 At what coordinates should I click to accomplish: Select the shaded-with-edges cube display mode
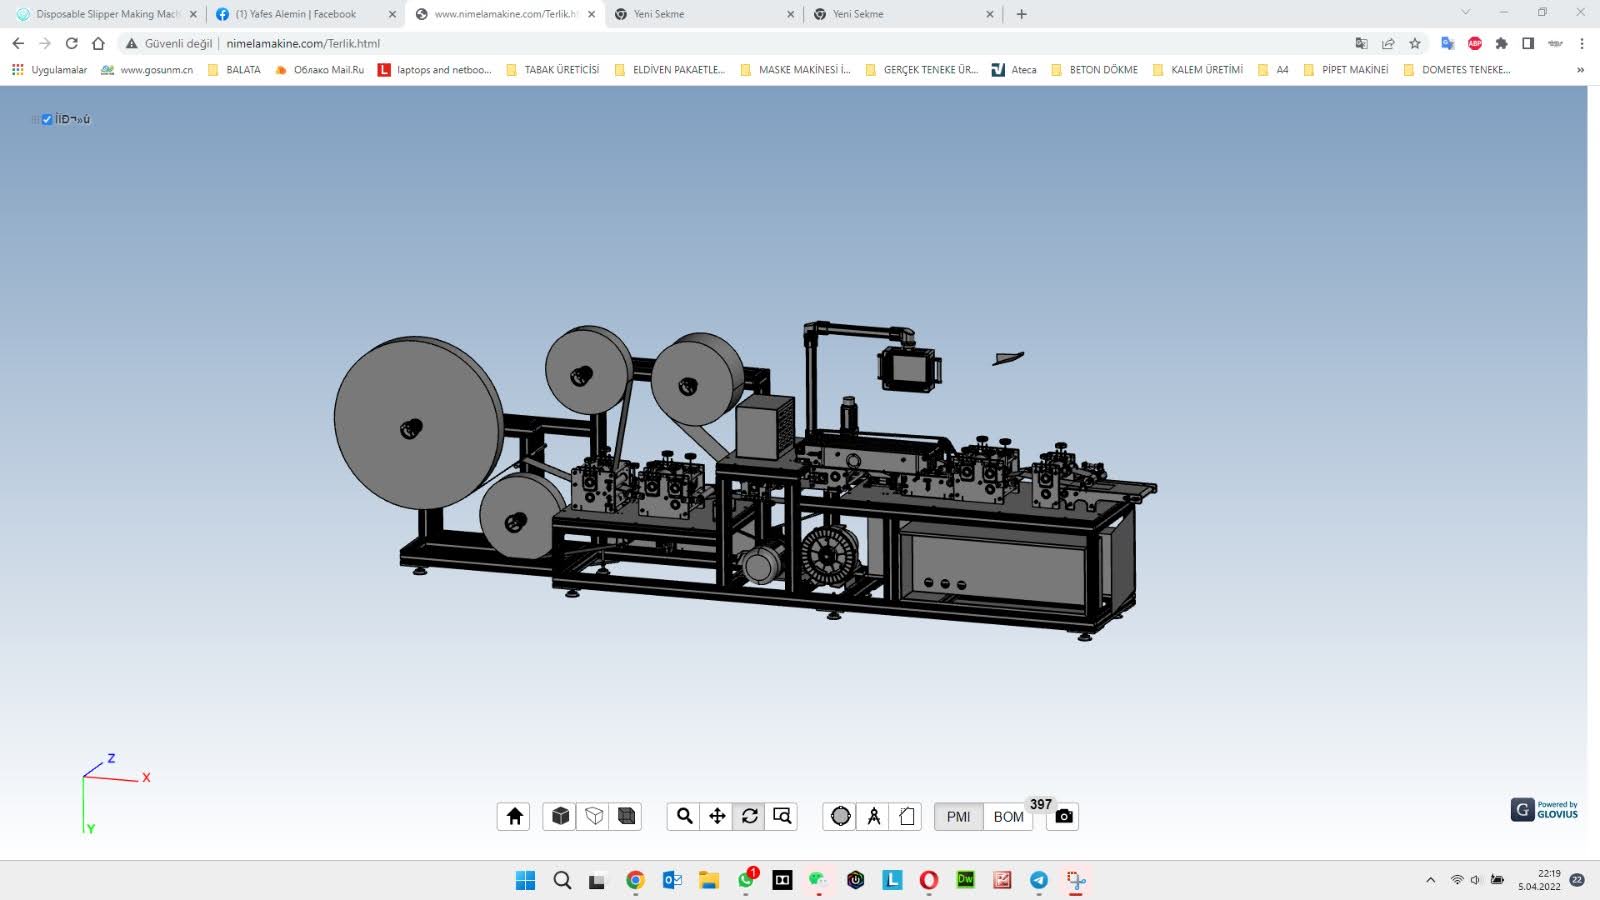click(x=626, y=816)
